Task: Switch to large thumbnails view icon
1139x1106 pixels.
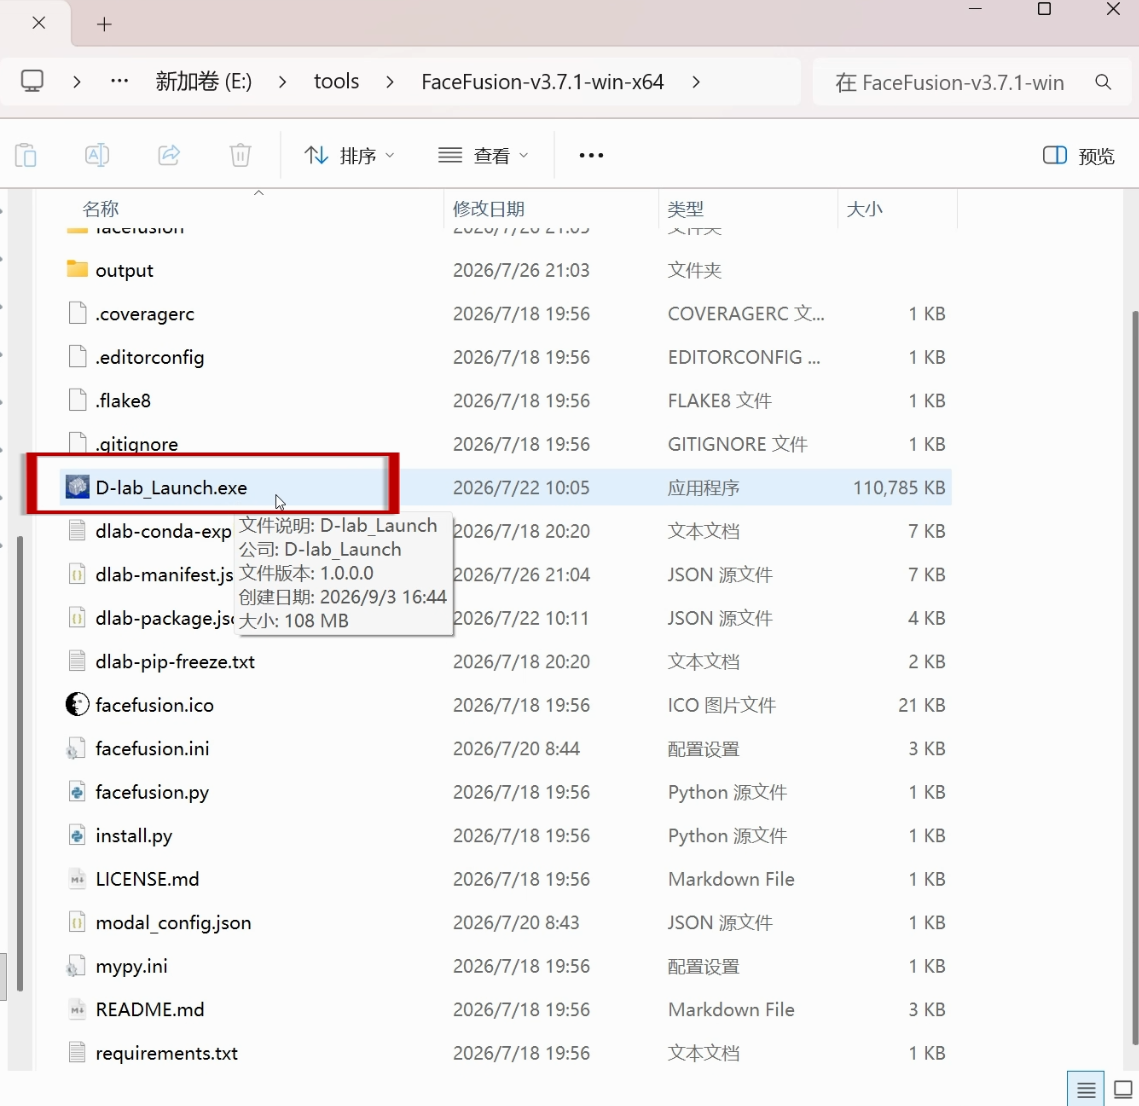Action: click(1123, 1089)
